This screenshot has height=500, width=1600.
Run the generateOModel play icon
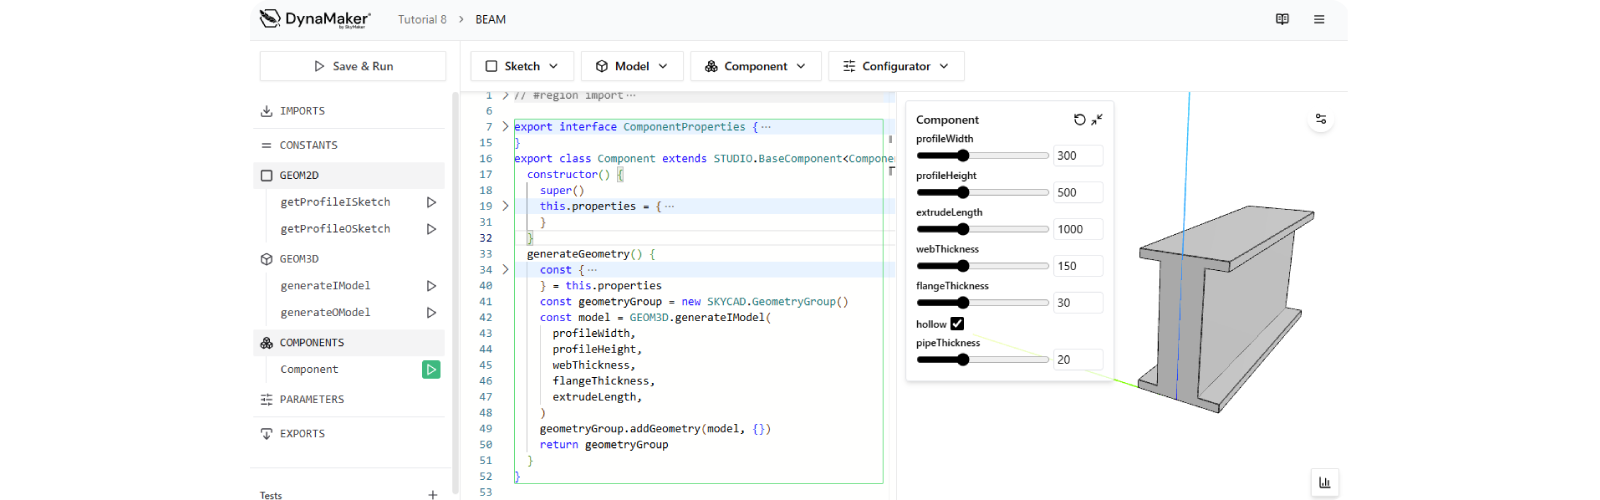431,313
